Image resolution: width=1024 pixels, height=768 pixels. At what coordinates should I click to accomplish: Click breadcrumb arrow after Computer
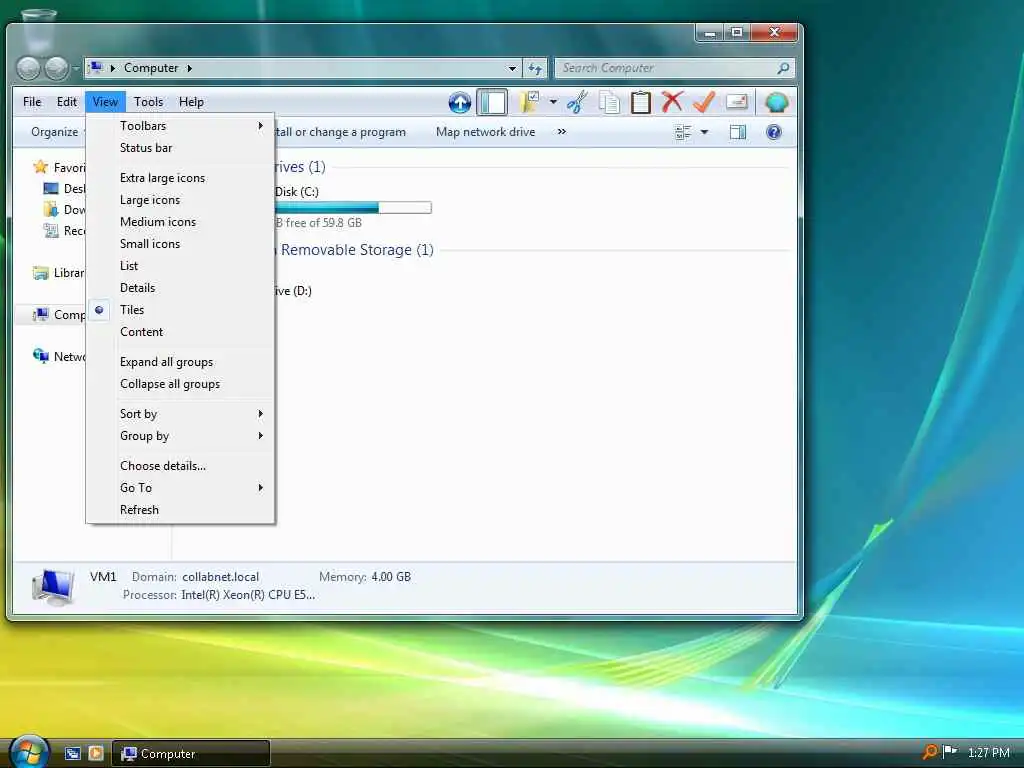tap(189, 68)
